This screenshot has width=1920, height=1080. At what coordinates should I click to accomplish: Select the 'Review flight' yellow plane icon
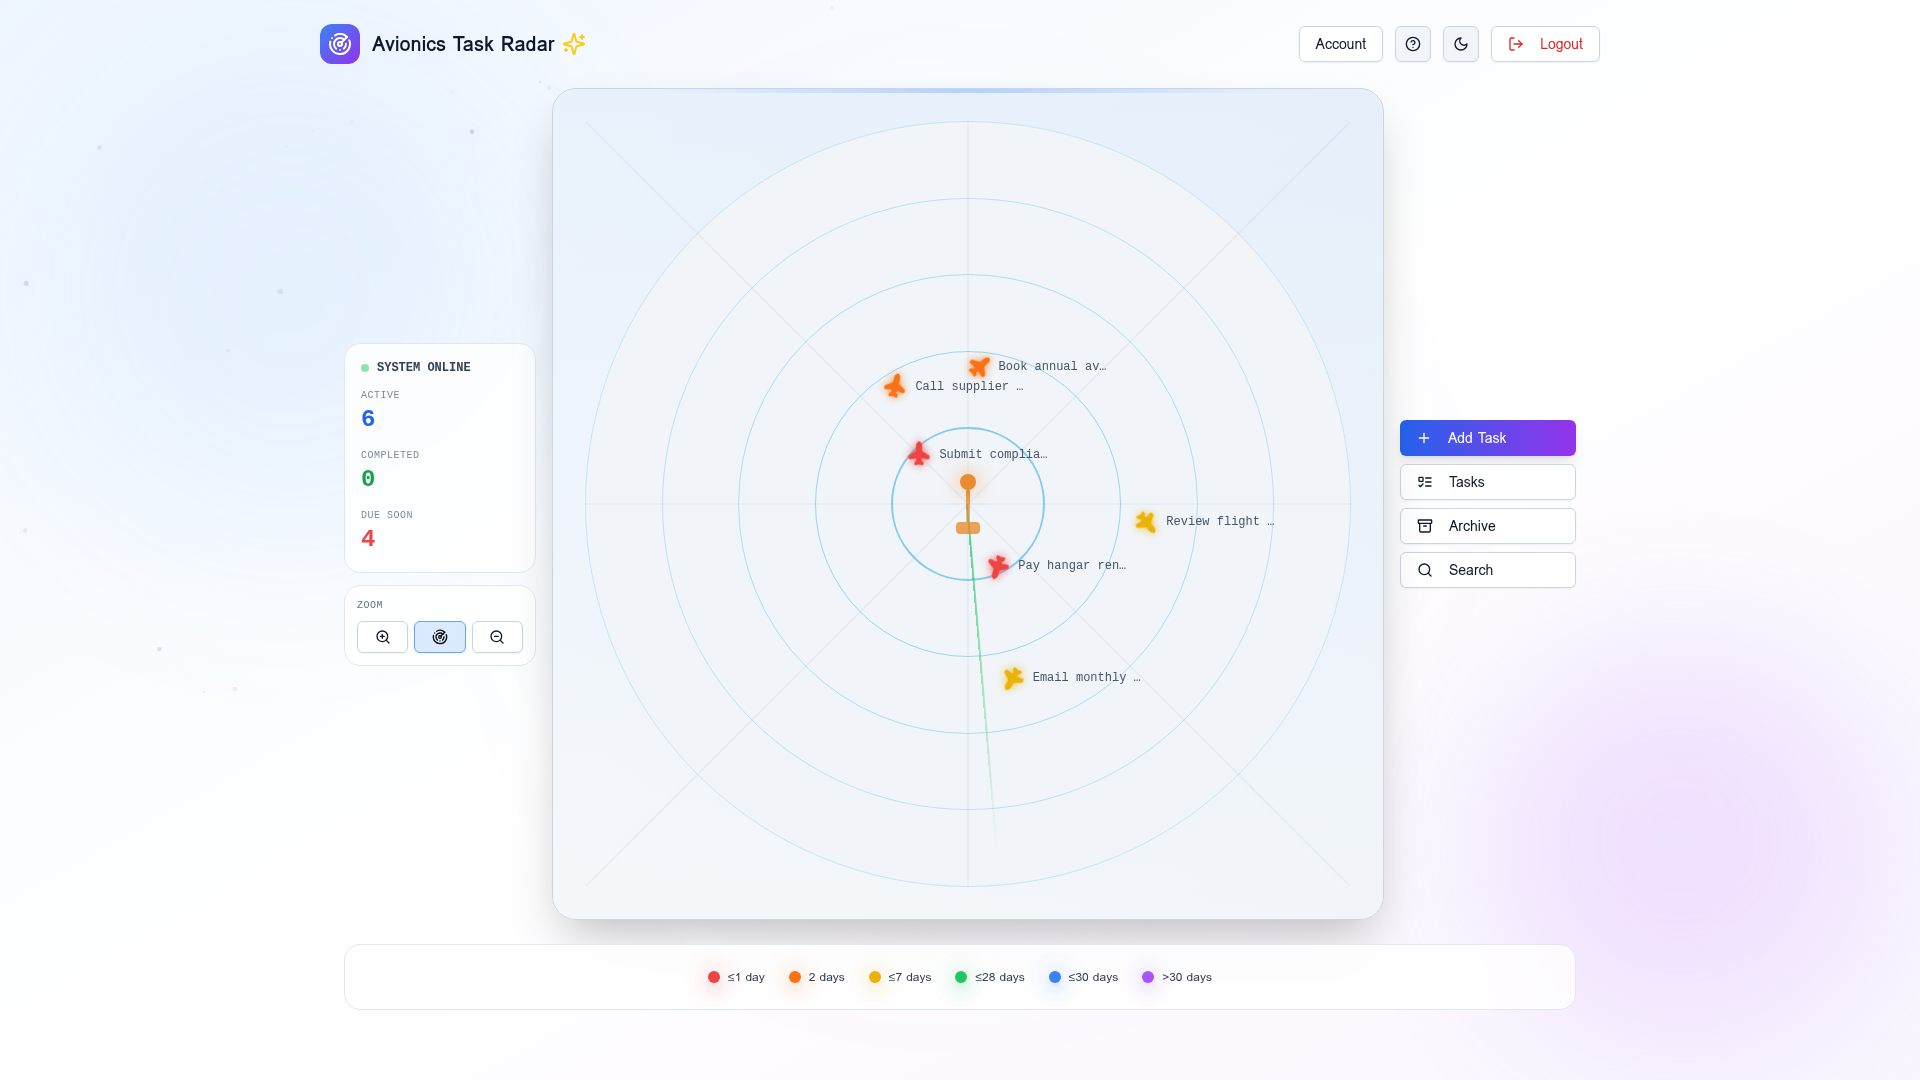pos(1146,522)
